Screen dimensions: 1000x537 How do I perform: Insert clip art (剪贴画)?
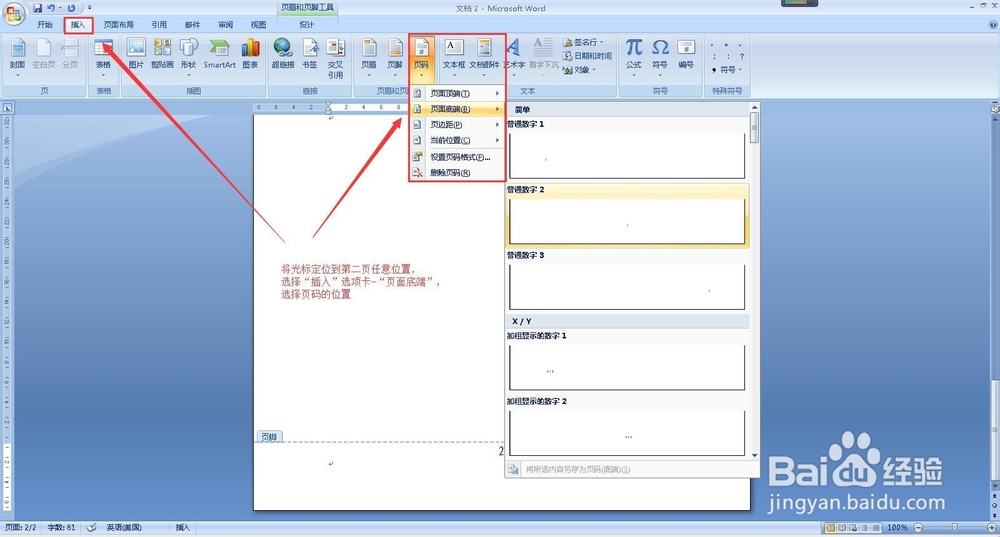point(162,54)
